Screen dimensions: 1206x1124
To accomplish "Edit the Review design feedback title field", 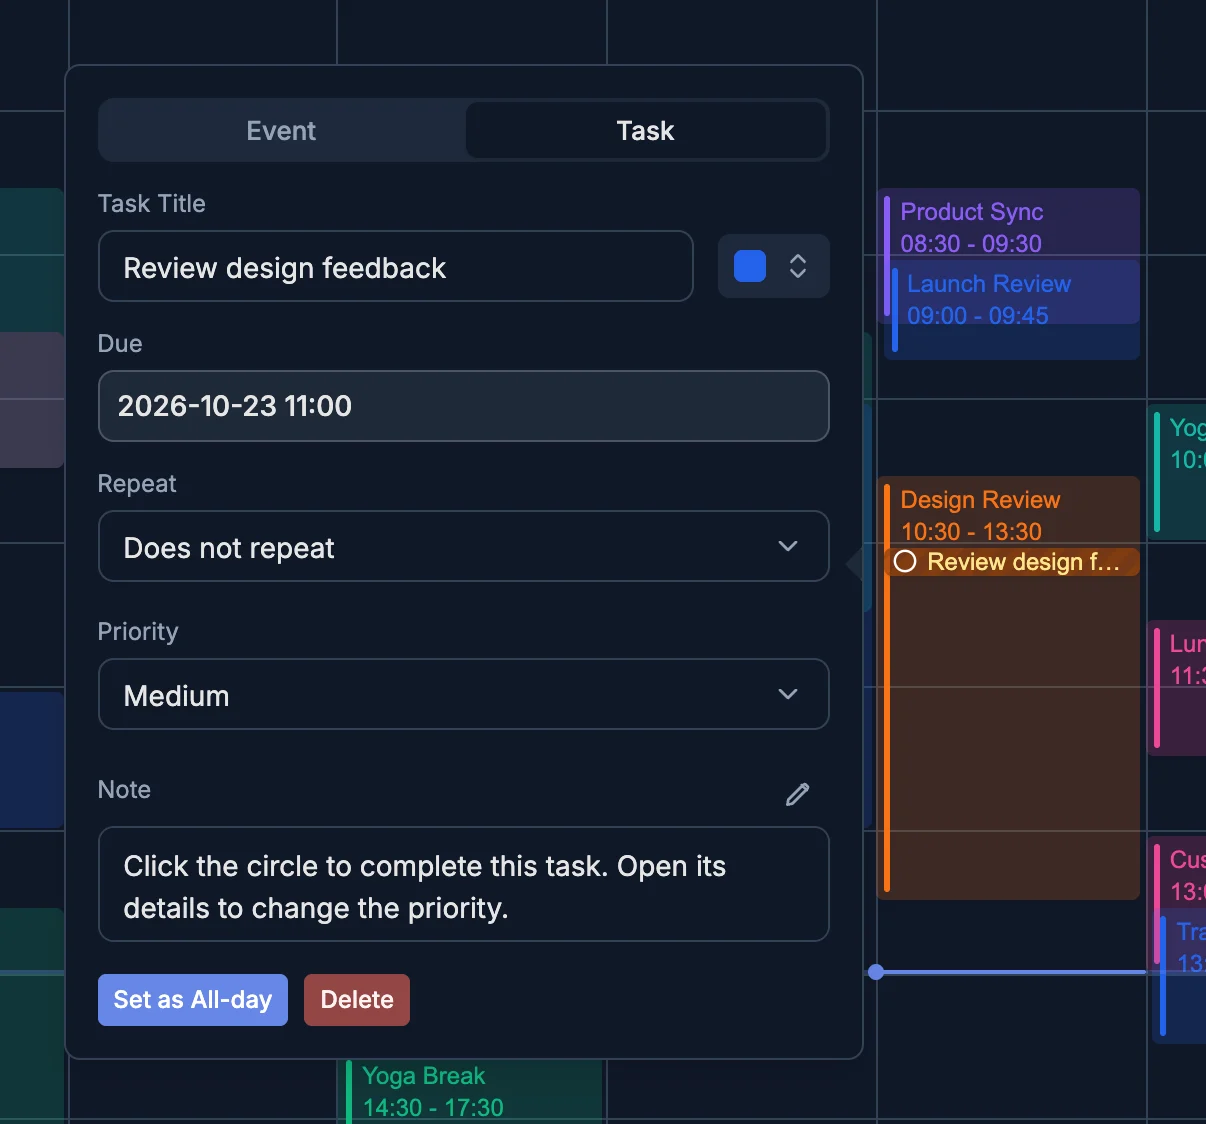I will 396,267.
